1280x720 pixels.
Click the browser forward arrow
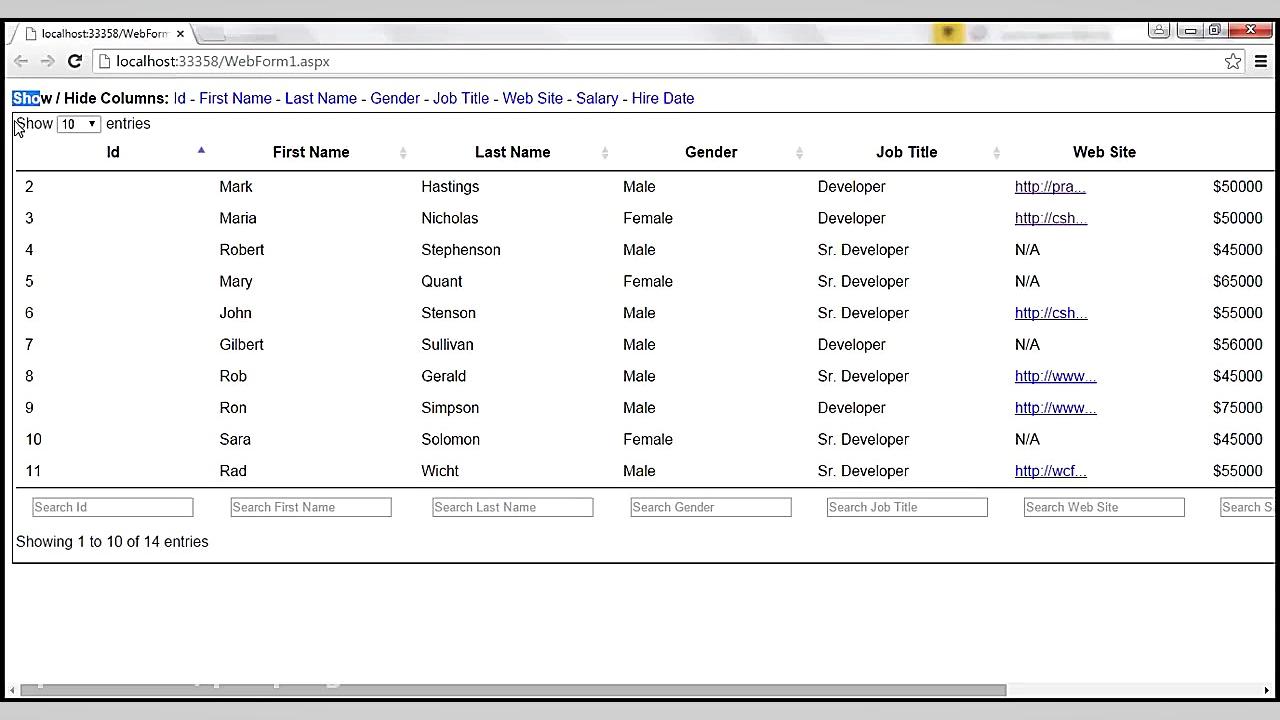(47, 61)
